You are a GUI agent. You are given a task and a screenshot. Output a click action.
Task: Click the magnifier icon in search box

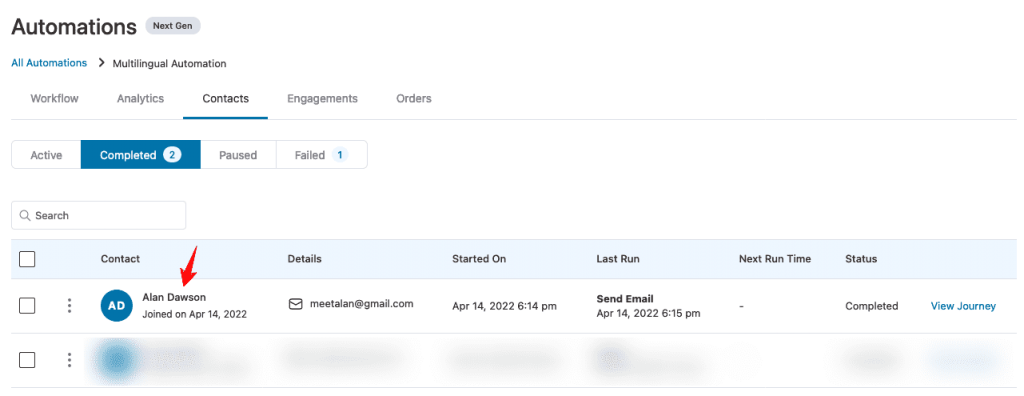25,216
